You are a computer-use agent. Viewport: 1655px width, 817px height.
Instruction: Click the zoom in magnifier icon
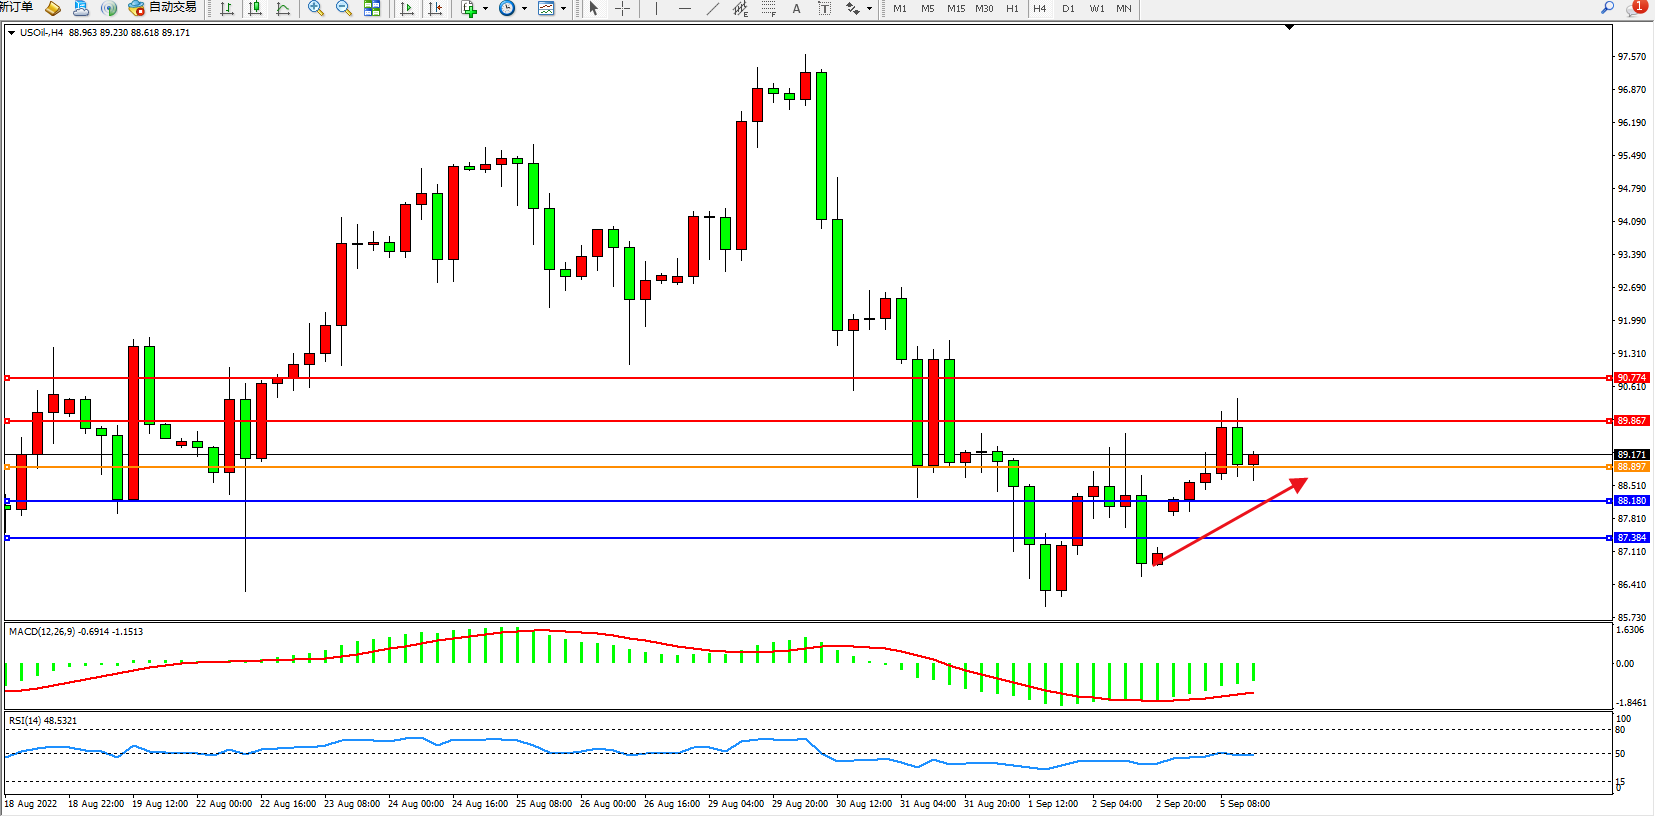click(x=316, y=8)
